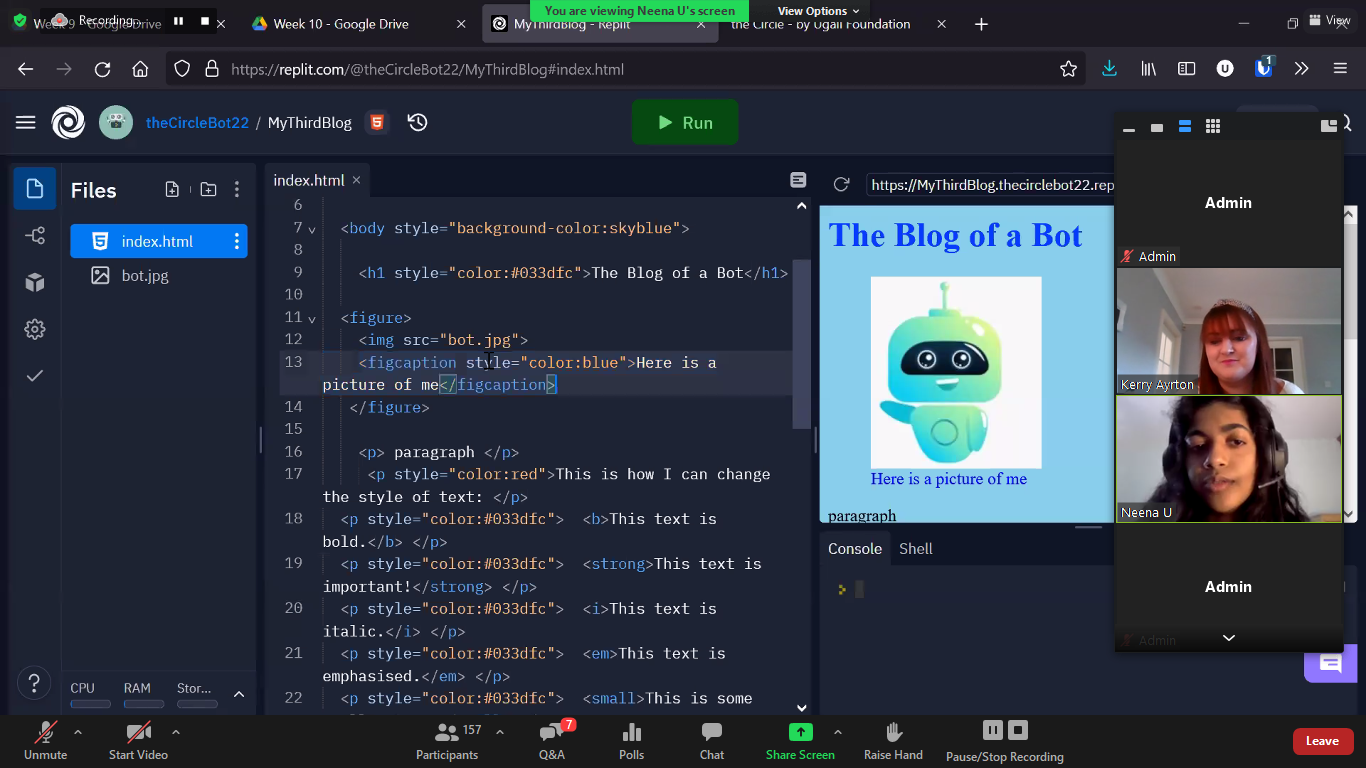Stop the Zoom recording in toolbar
The width and height of the screenshot is (1366, 768).
pyautogui.click(x=1018, y=730)
